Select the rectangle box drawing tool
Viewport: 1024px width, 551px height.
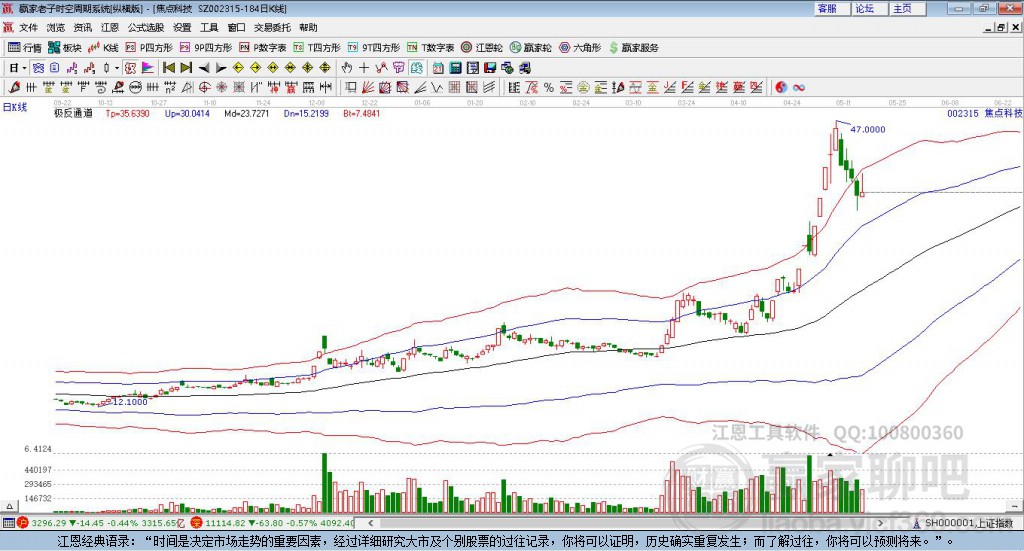[x=351, y=87]
